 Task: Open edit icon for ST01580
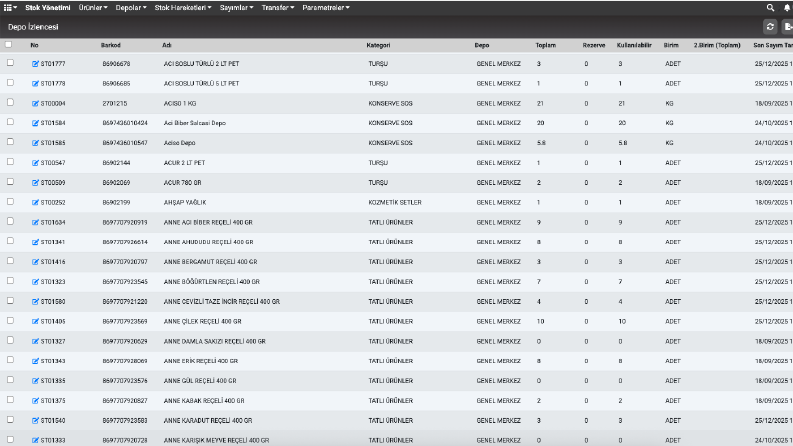35,302
